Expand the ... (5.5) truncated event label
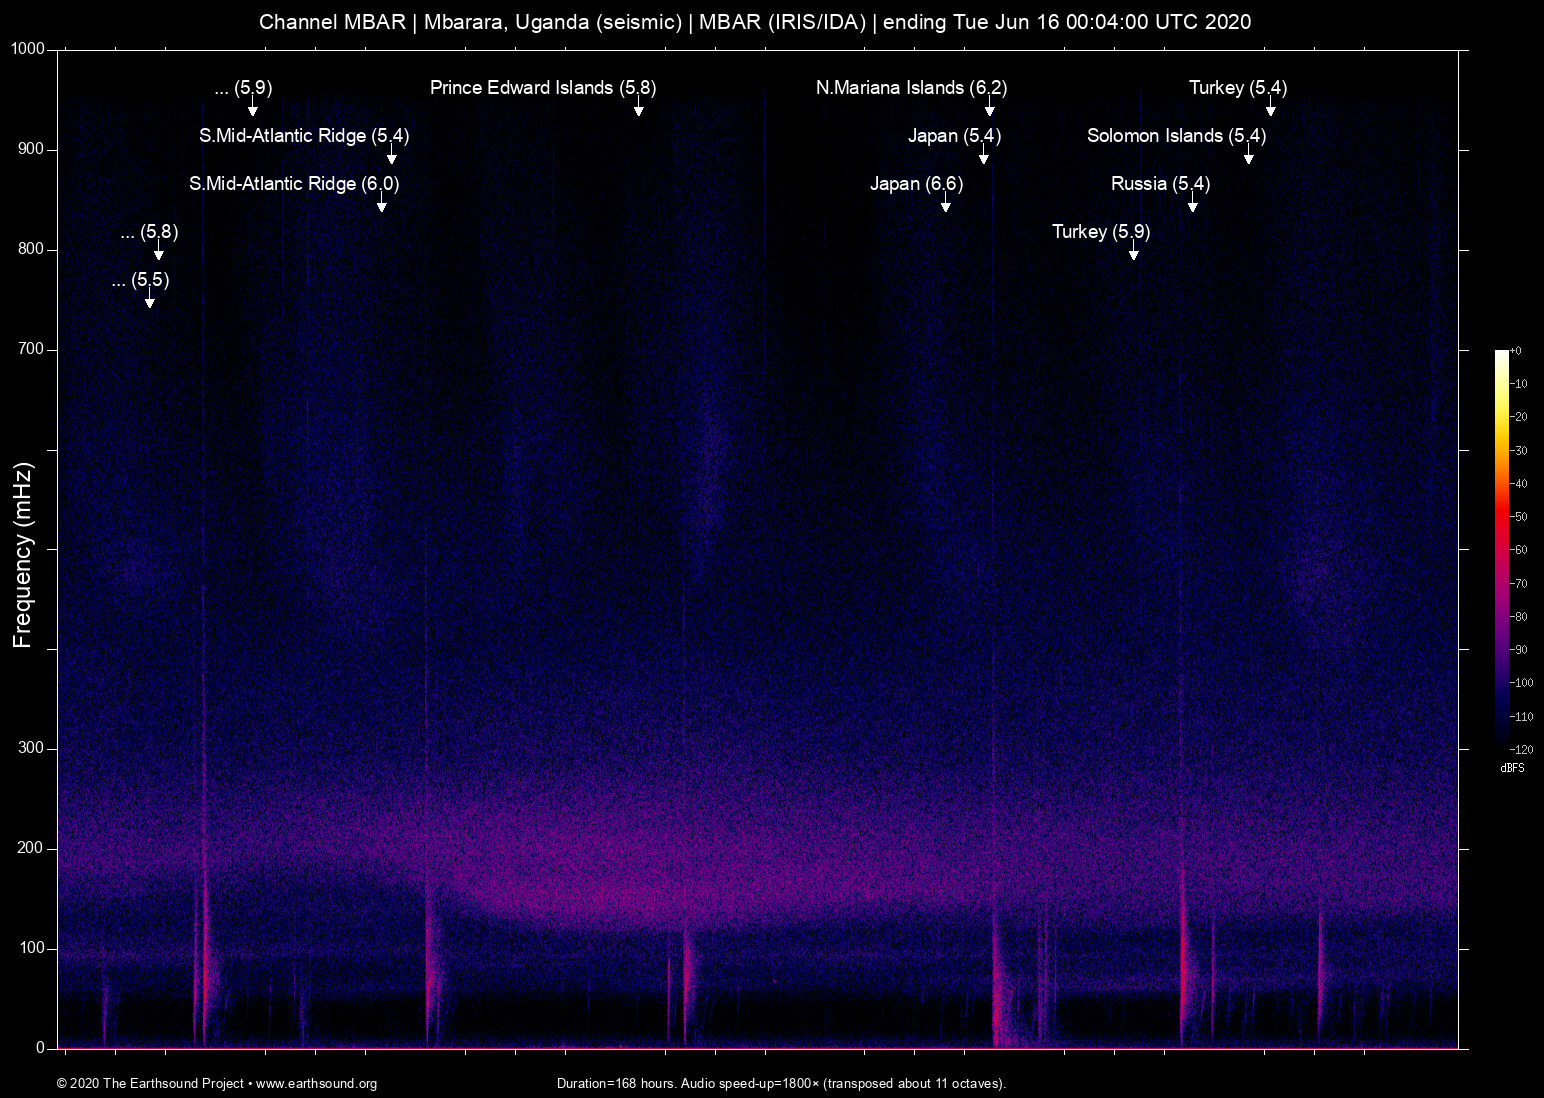 pos(141,281)
